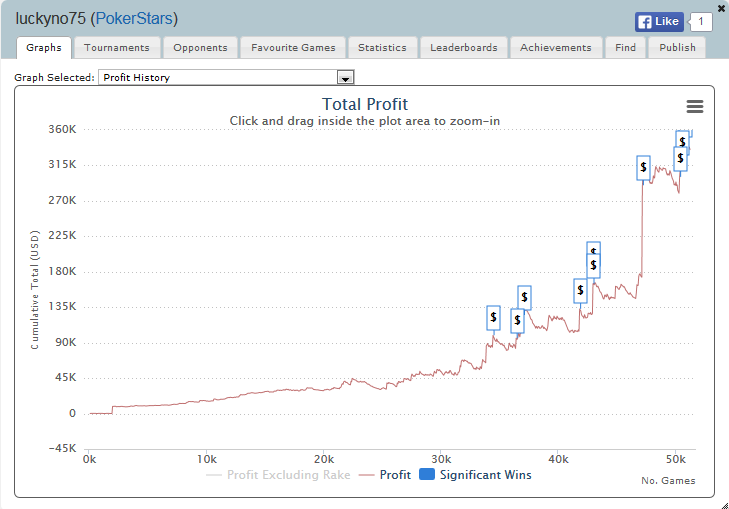Viewport: 729px width, 509px height.
Task: Go to the Statistics tab
Action: click(x=382, y=47)
